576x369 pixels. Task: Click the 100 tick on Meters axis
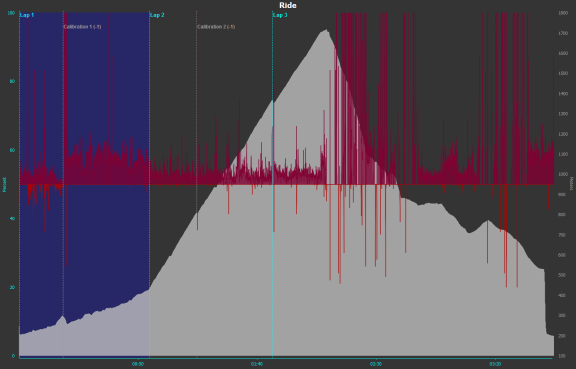coord(563,356)
